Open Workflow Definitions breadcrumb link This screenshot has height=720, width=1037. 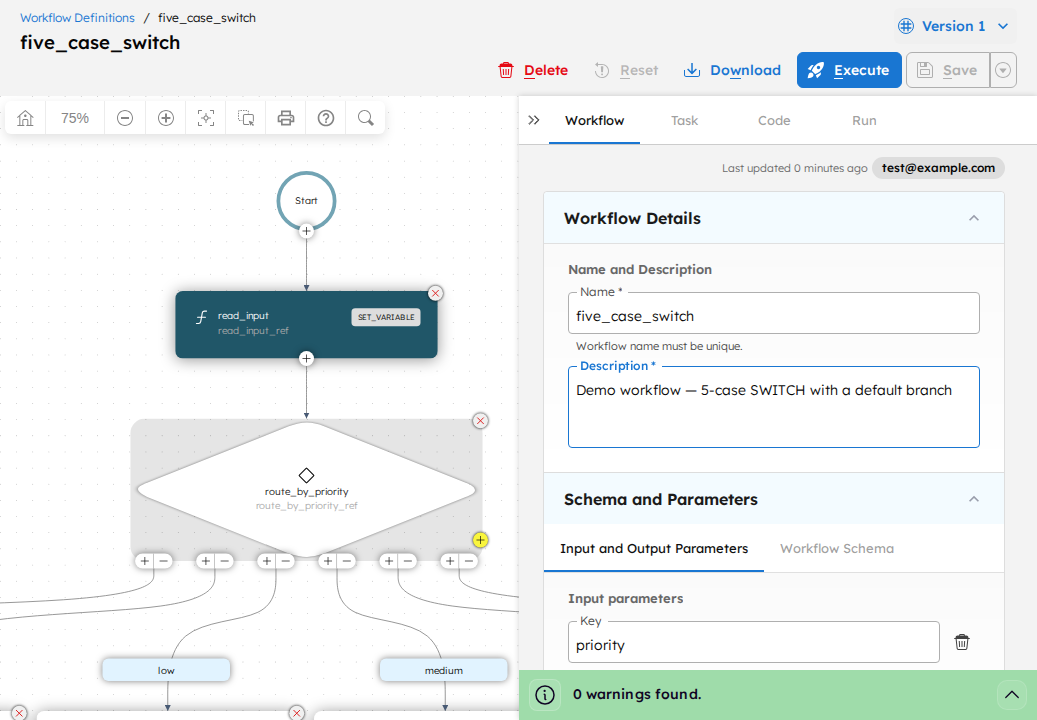click(x=77, y=18)
